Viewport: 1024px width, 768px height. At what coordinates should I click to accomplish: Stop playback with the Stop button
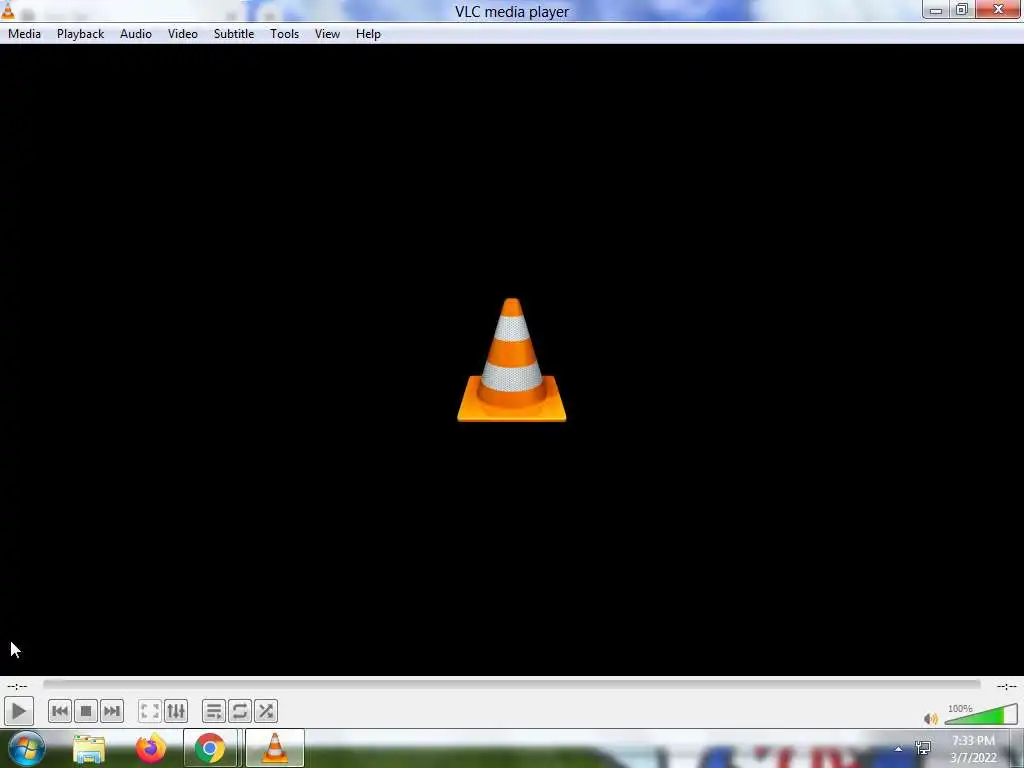(x=86, y=711)
